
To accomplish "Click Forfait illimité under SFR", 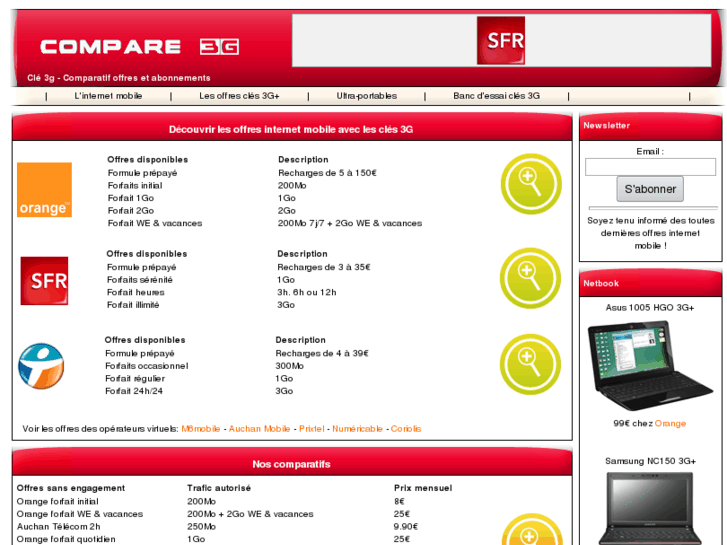I will click(x=133, y=305).
